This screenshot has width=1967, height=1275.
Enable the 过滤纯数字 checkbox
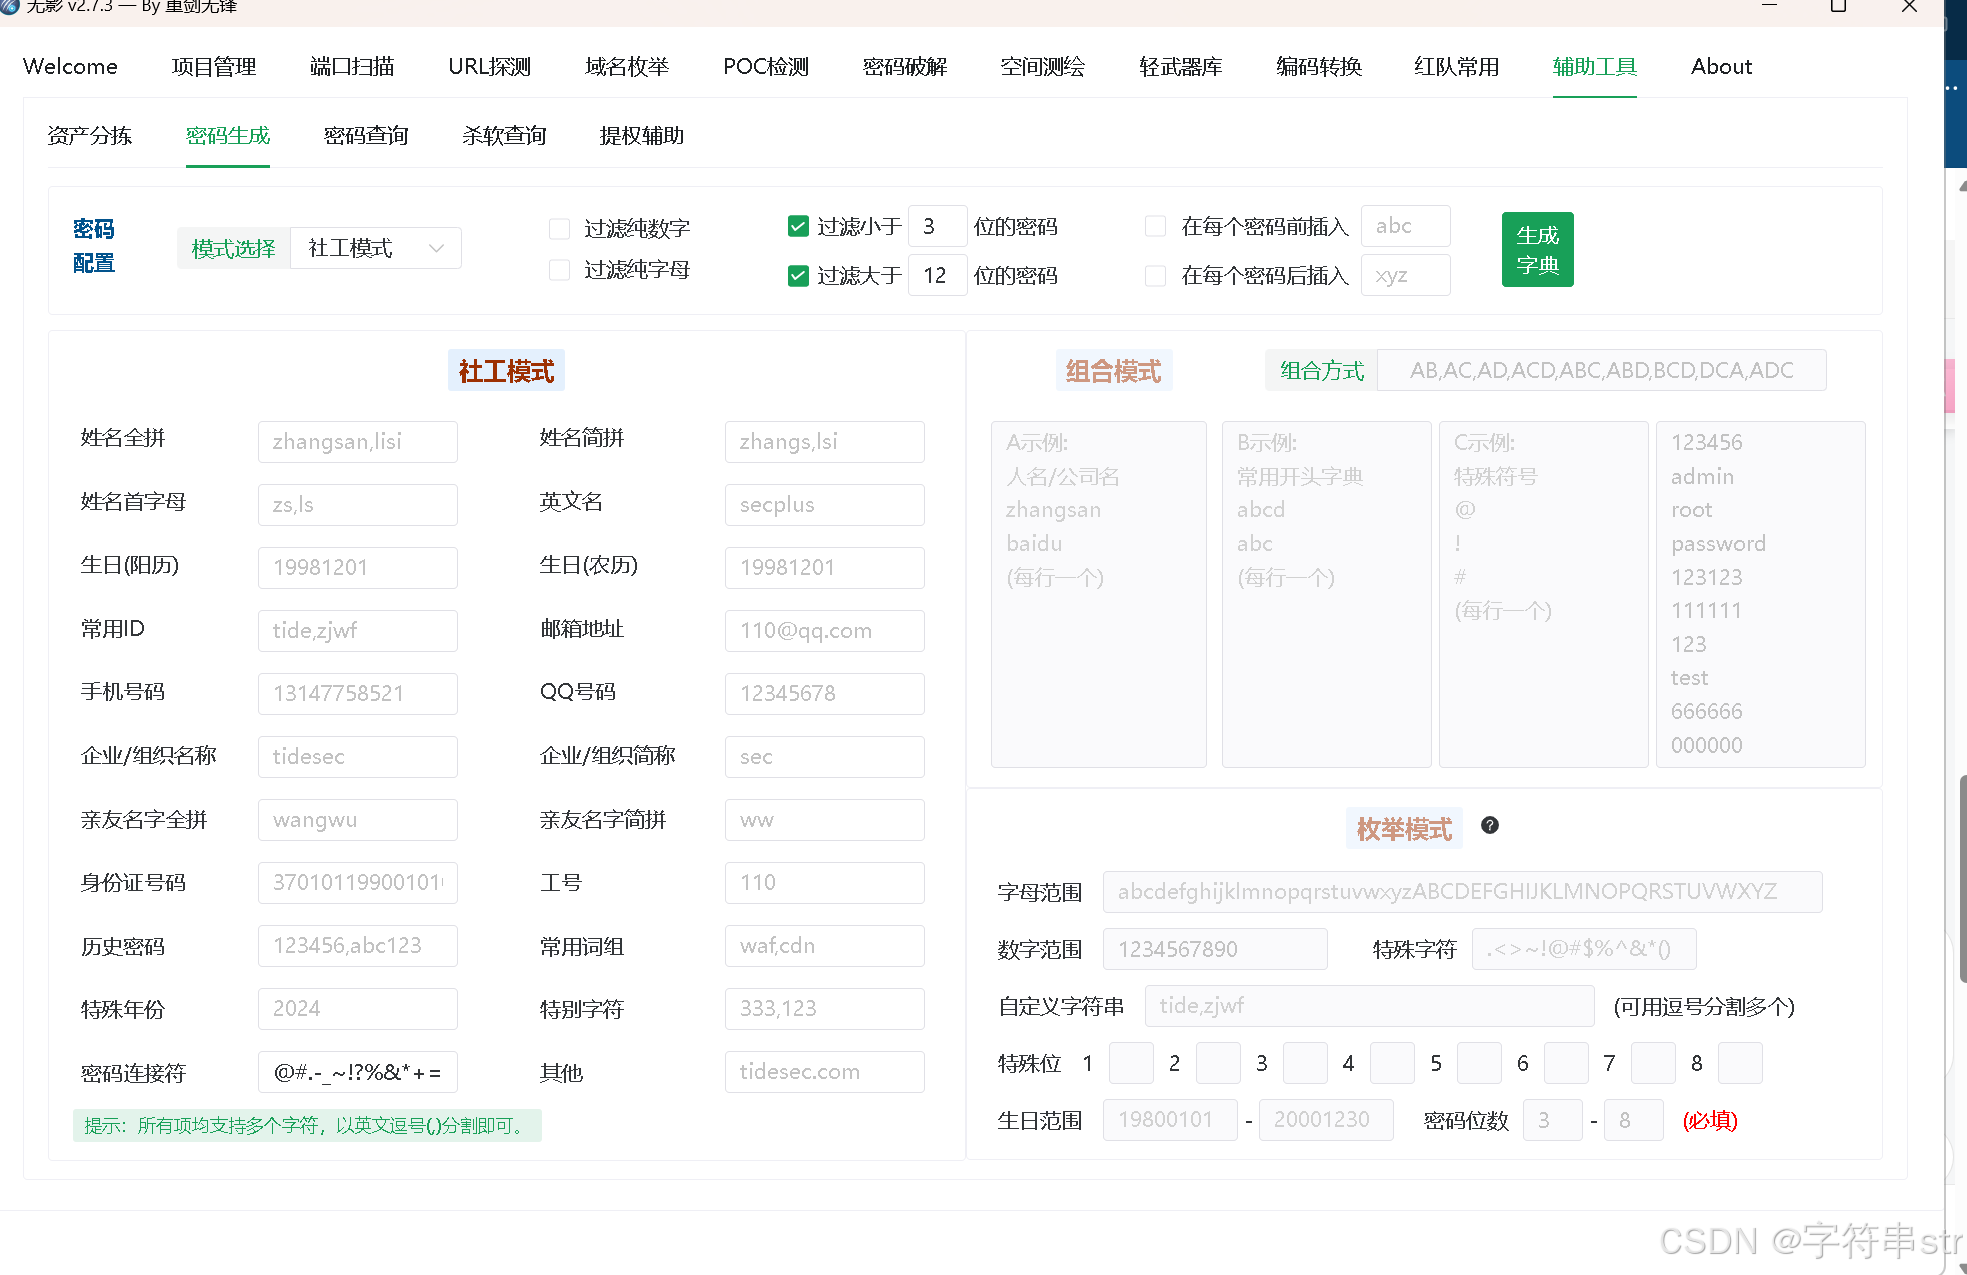coord(560,229)
